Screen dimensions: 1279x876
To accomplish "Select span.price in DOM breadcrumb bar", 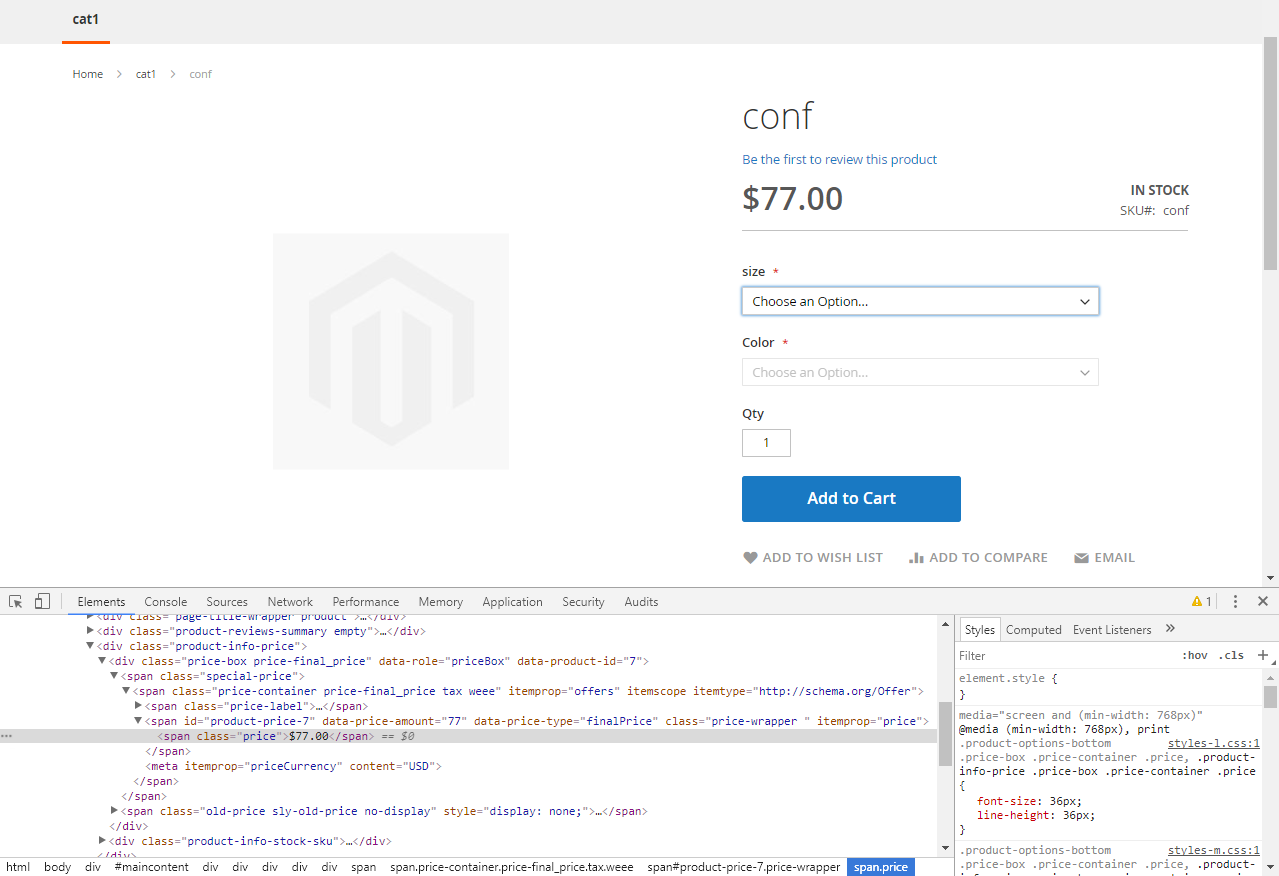I will click(x=880, y=867).
